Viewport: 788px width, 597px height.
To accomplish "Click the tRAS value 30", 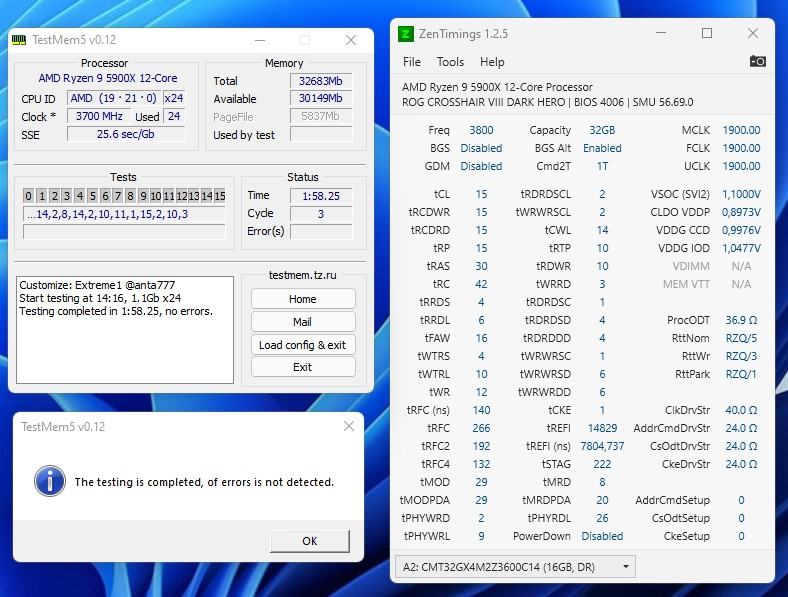I will (x=481, y=266).
